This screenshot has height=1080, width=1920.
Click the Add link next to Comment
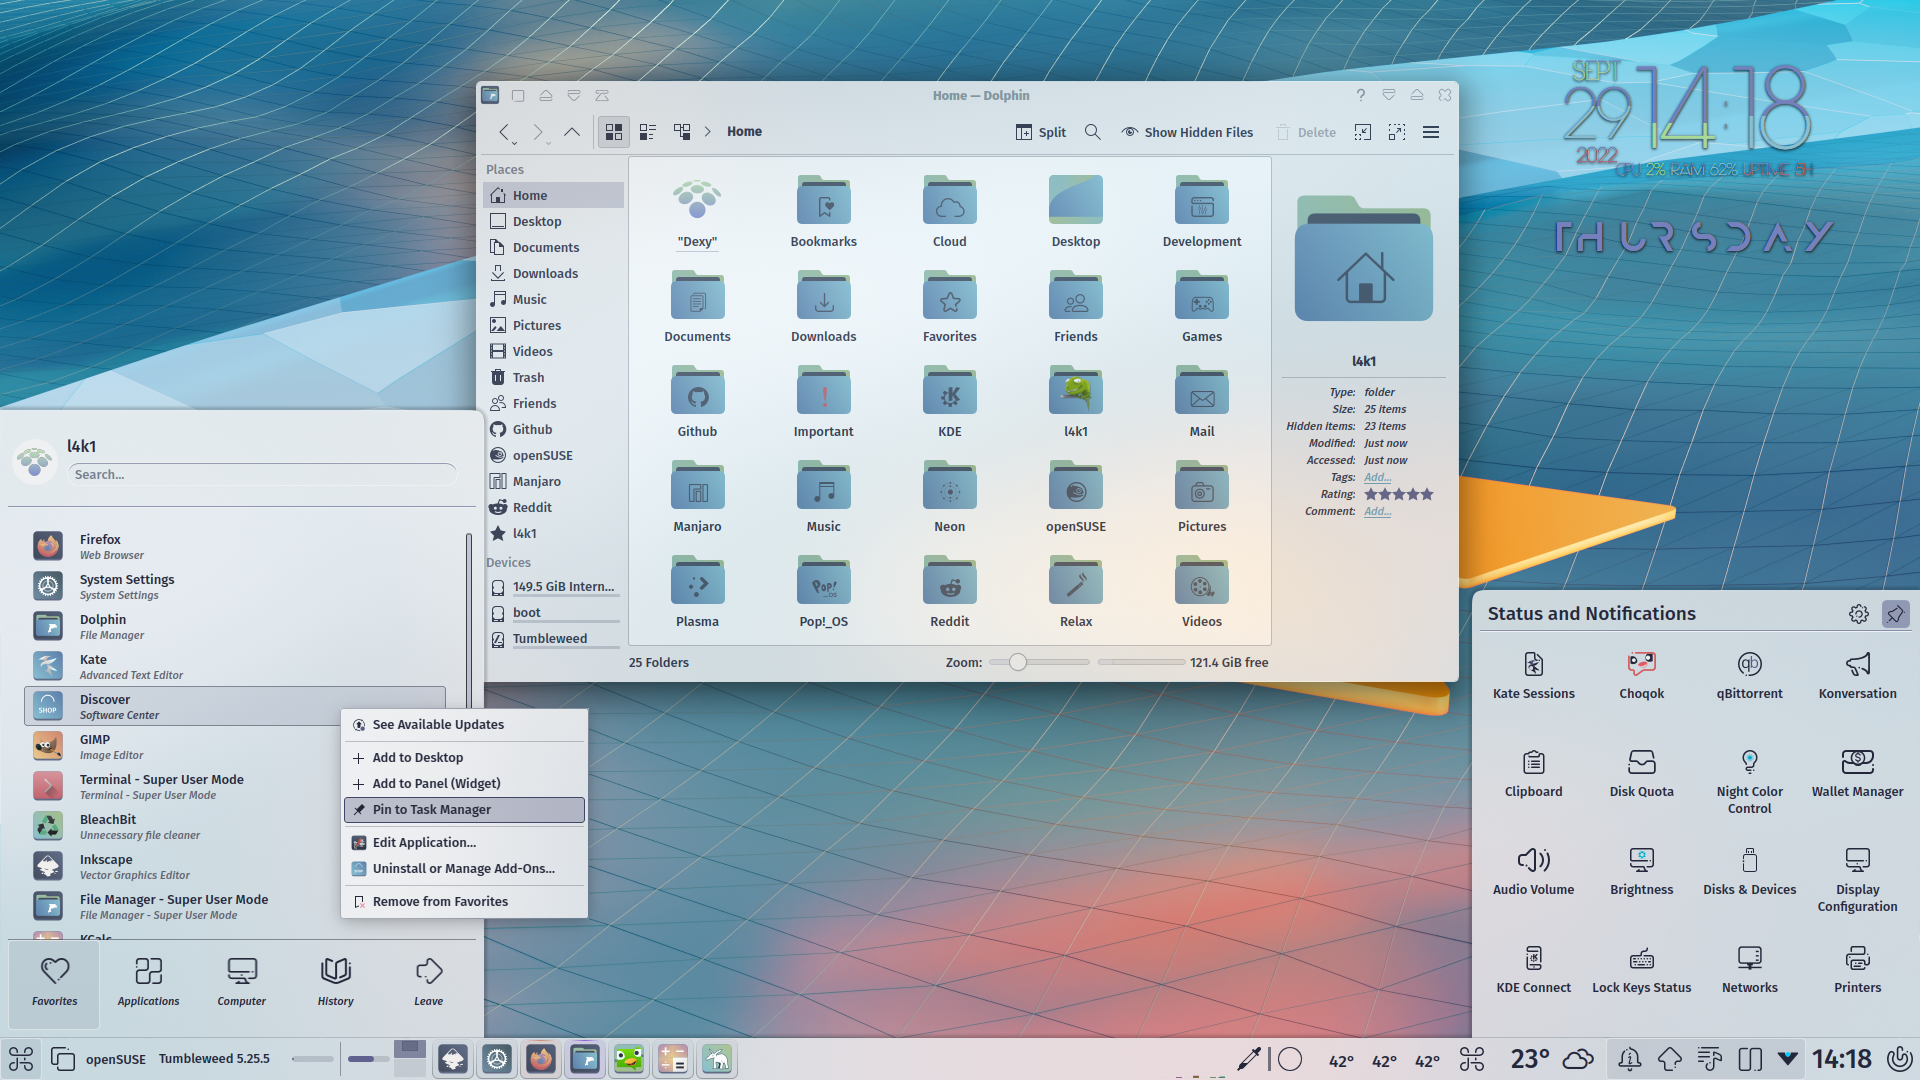(x=1377, y=511)
